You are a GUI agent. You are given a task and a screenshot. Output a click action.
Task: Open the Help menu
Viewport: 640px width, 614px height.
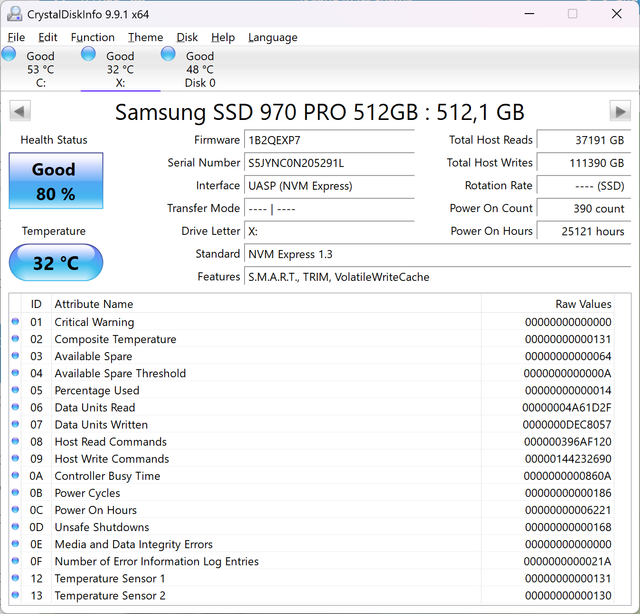[x=223, y=37]
